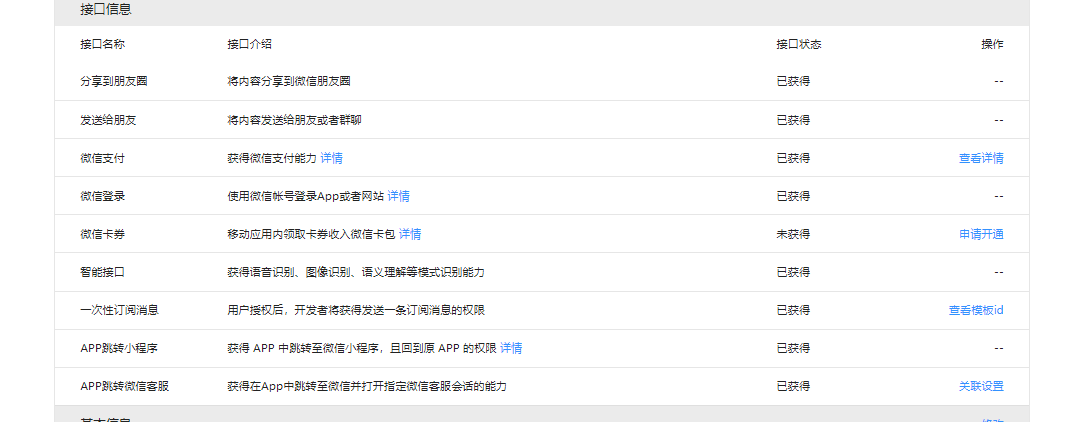Image resolution: width=1087 pixels, height=422 pixels.
Task: Click 未获得 status of 微信卡券
Action: point(793,234)
